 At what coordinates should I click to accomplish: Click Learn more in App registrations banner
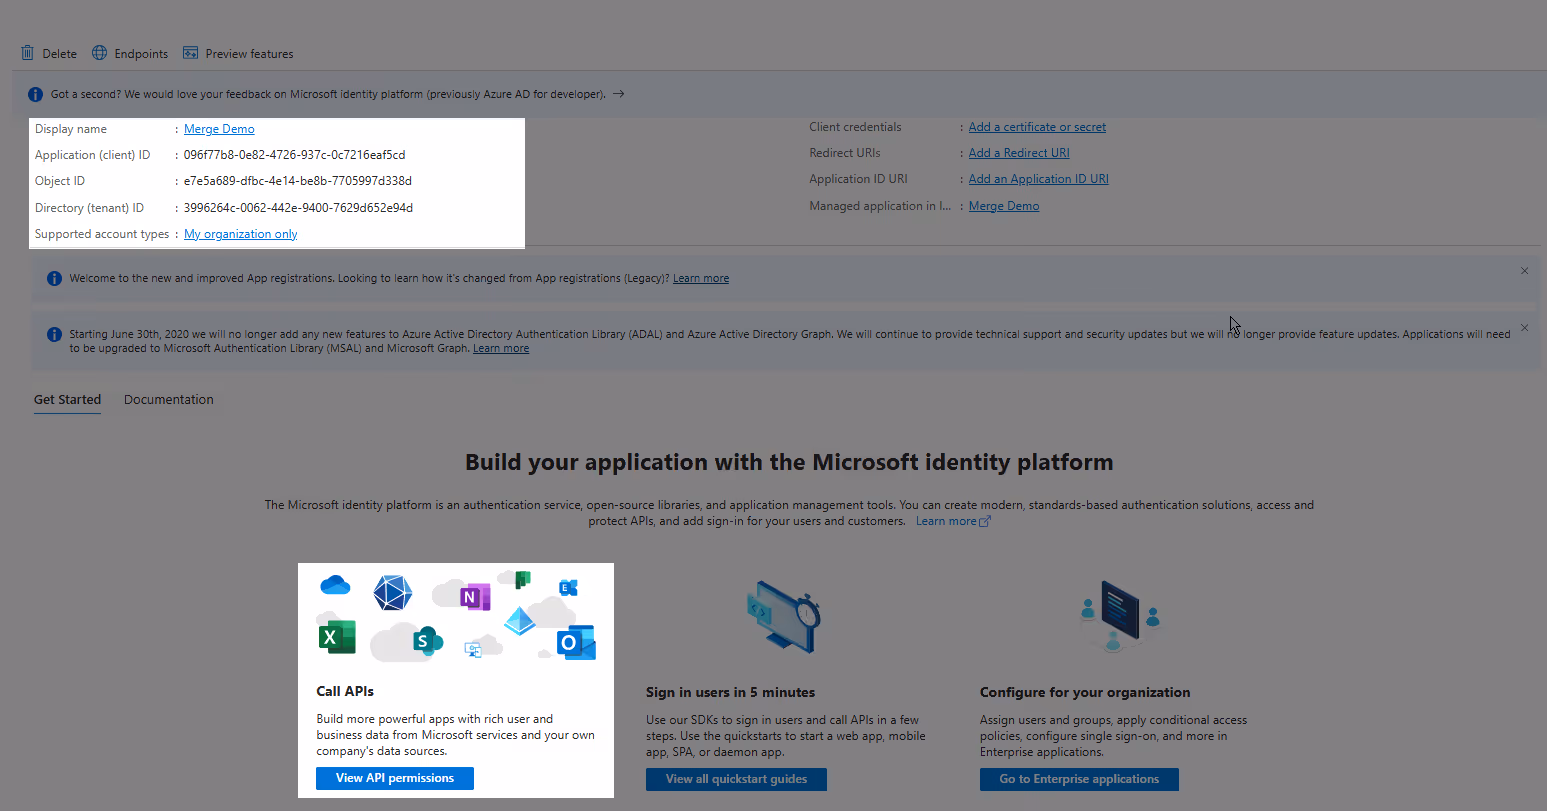click(701, 278)
